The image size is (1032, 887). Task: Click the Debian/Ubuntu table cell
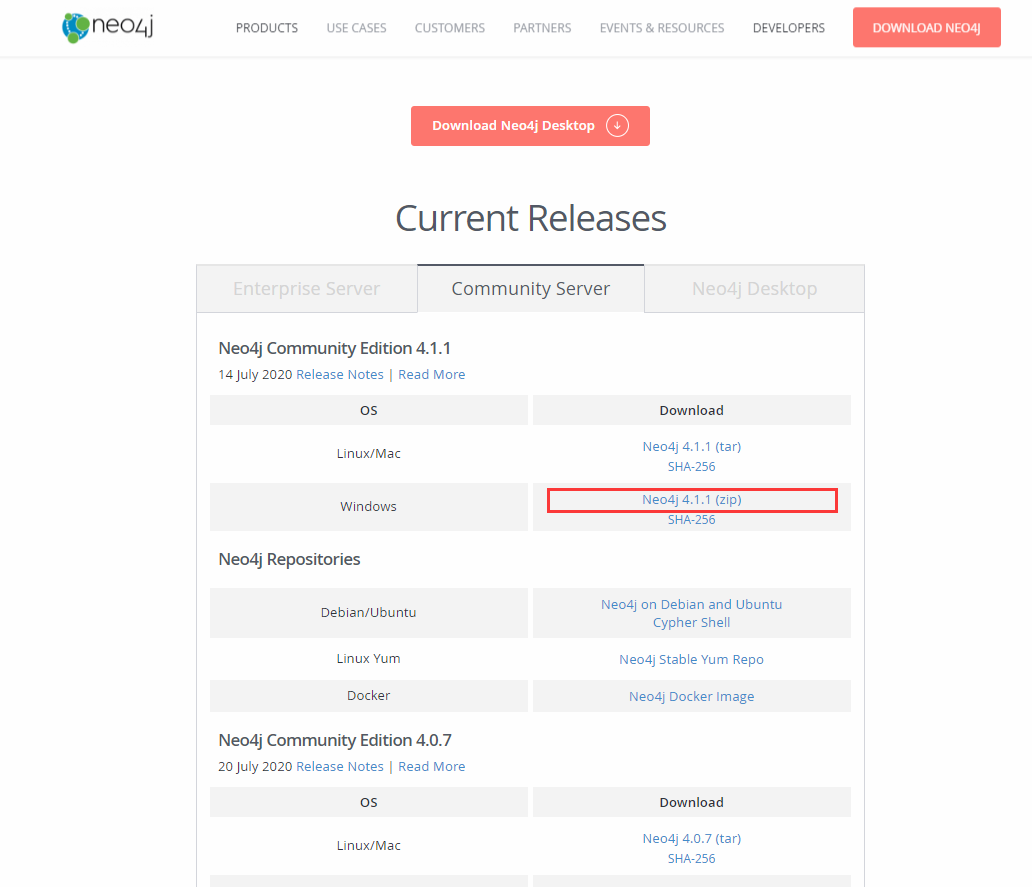pyautogui.click(x=369, y=613)
